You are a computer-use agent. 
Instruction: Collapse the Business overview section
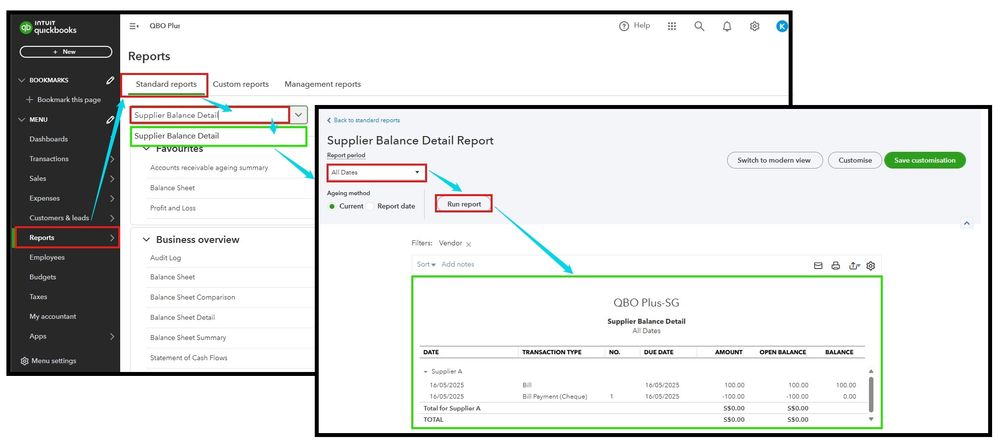[x=146, y=240]
